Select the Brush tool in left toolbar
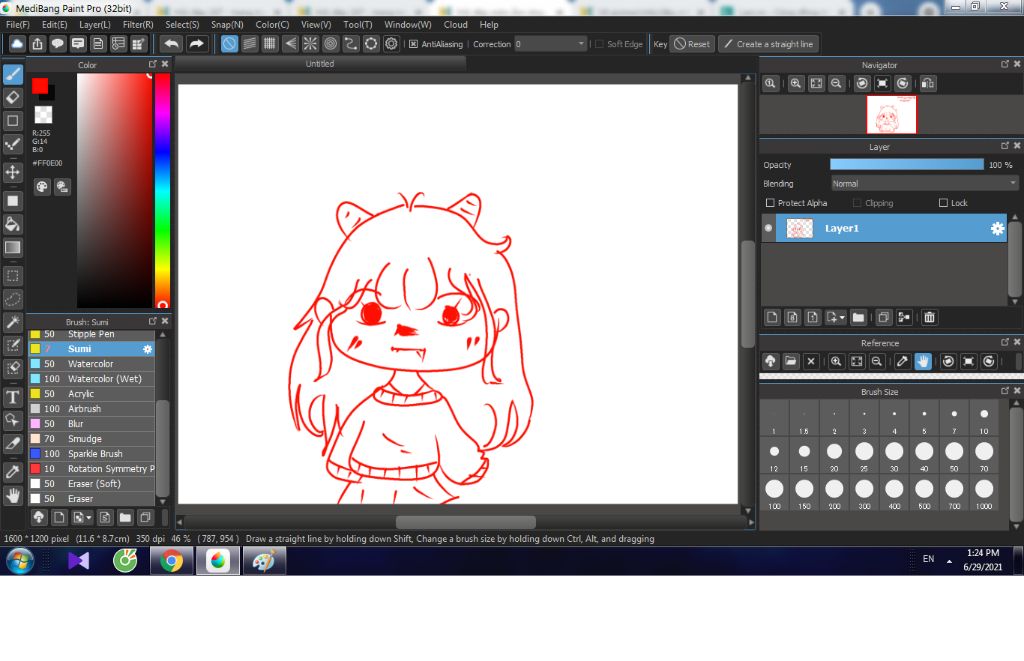This screenshot has width=1024, height=661. tap(13, 74)
